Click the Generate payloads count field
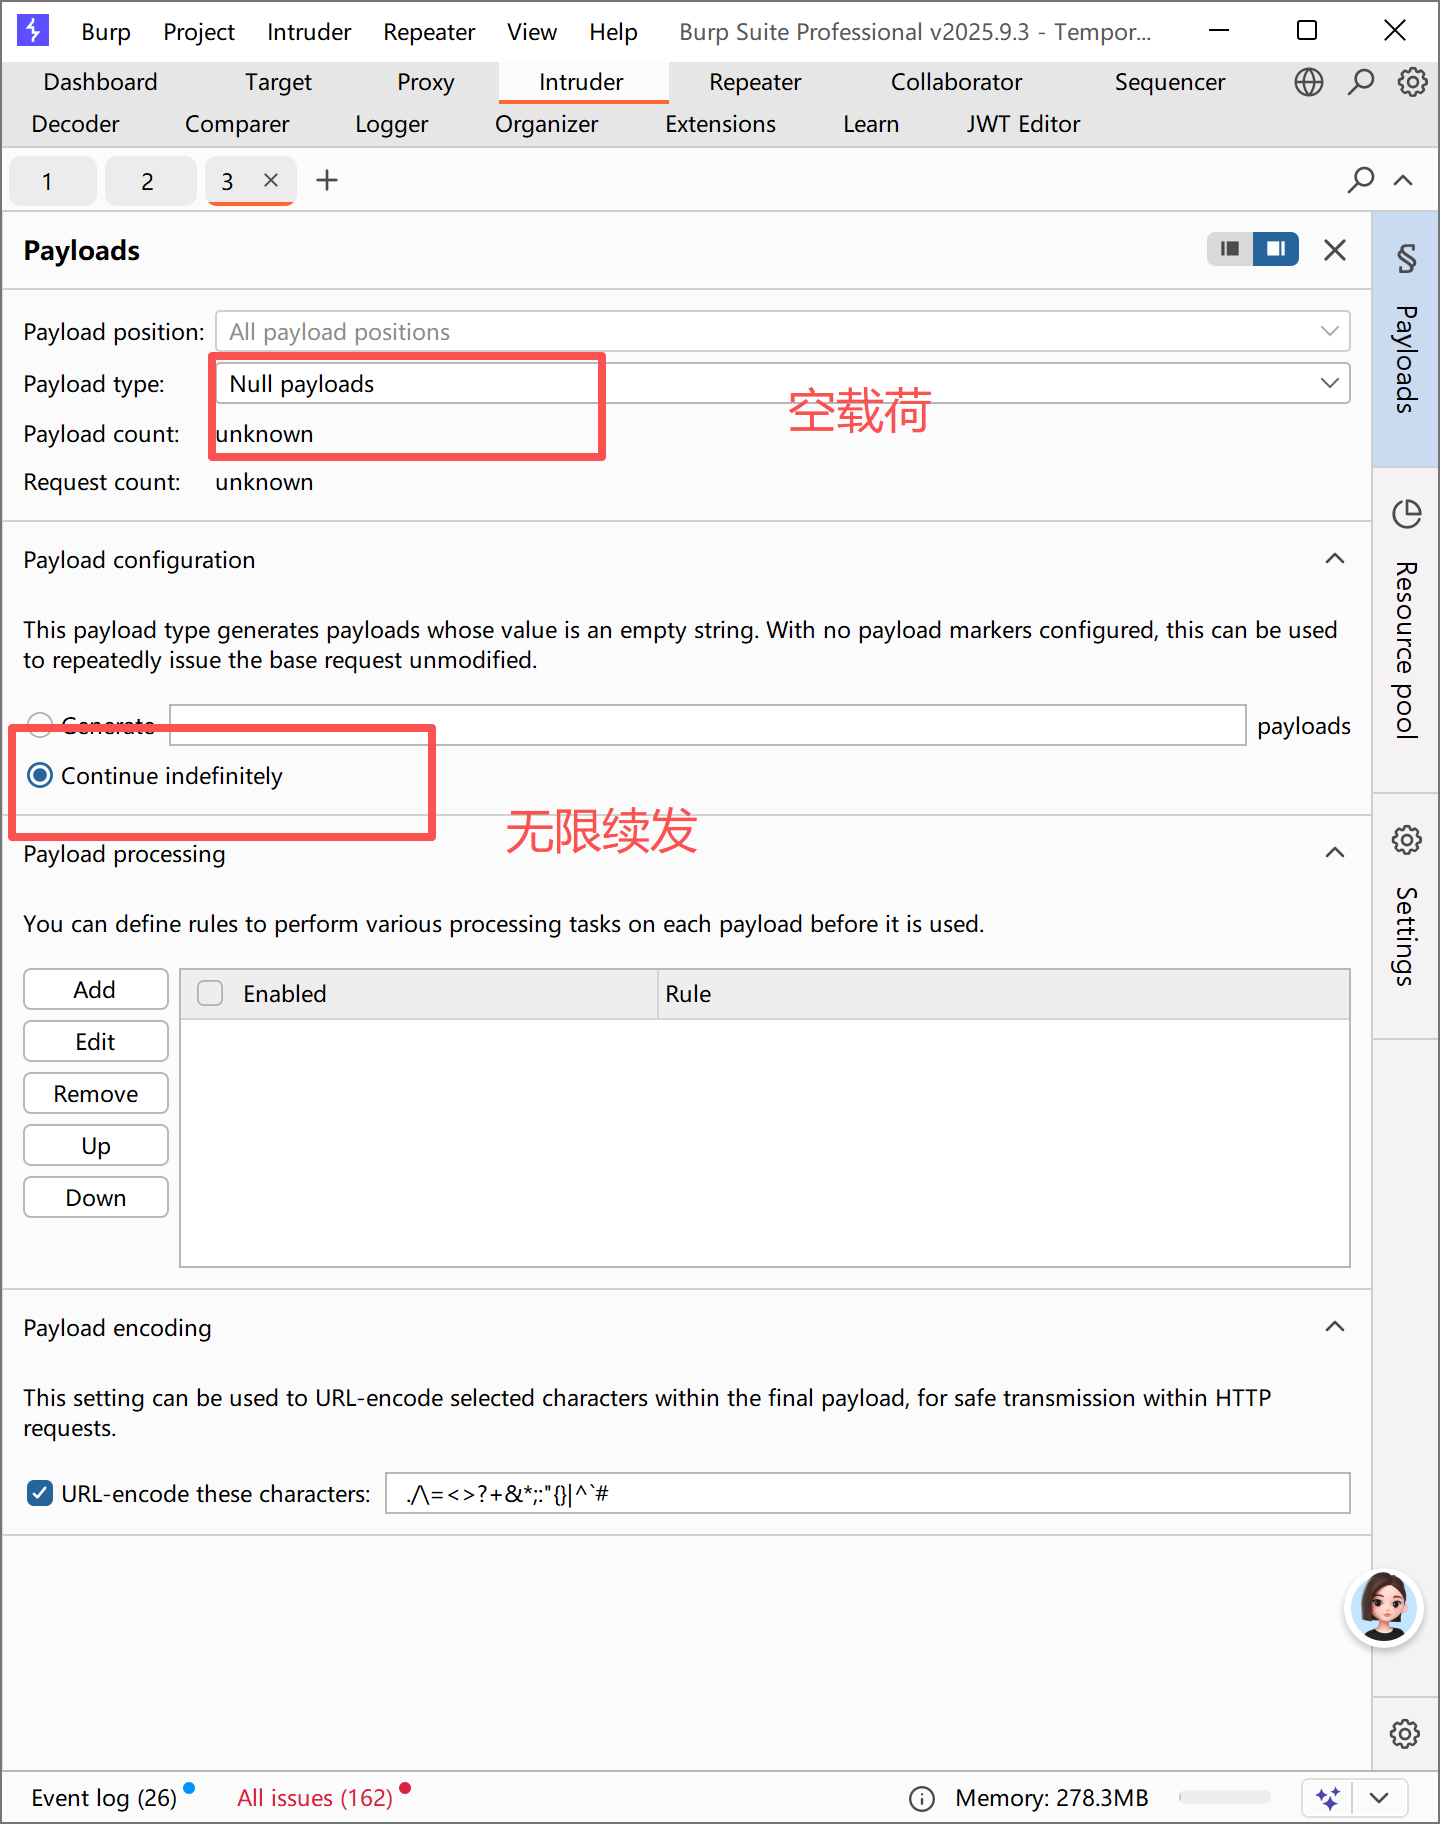The width and height of the screenshot is (1440, 1824). [x=708, y=725]
